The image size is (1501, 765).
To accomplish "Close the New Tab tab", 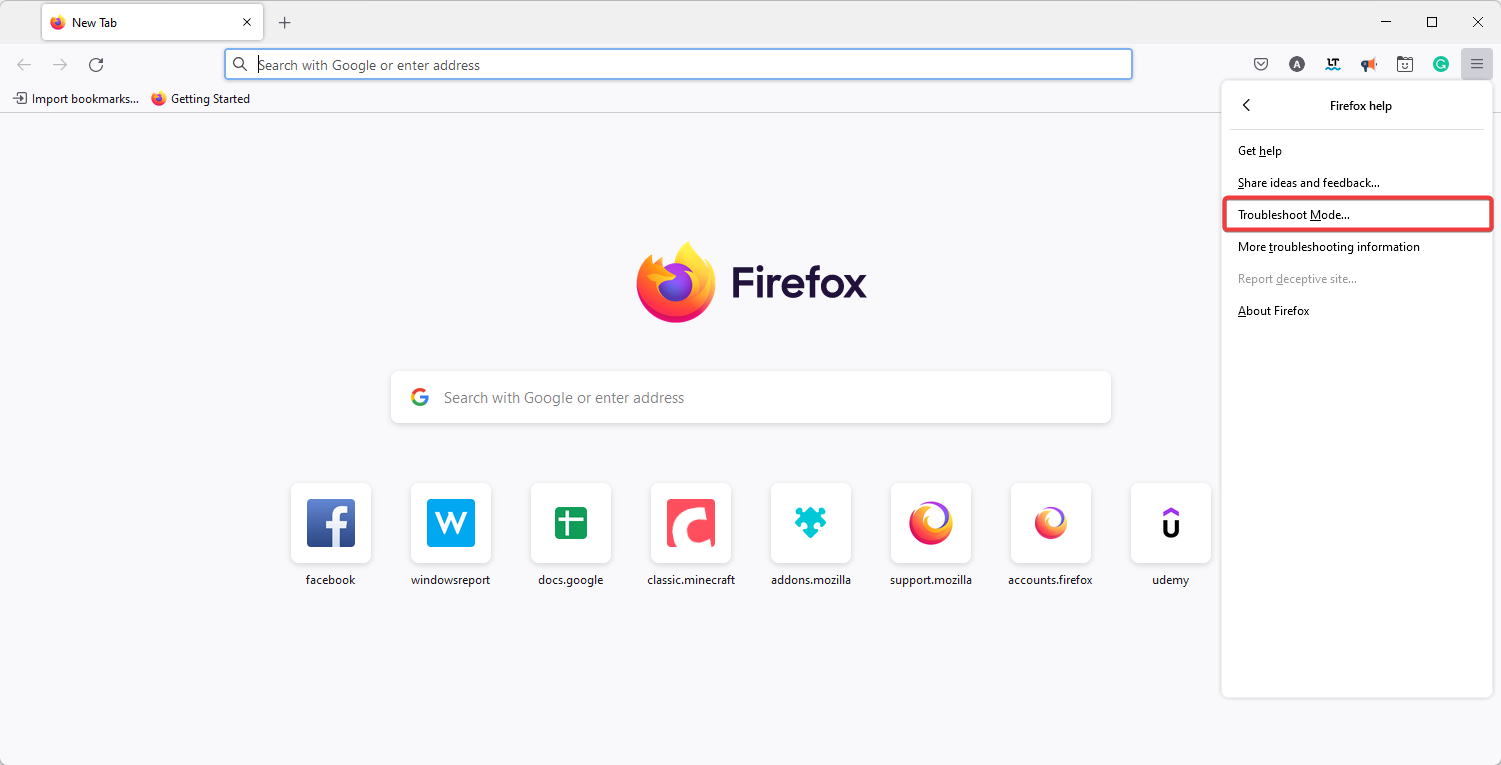I will (x=247, y=22).
